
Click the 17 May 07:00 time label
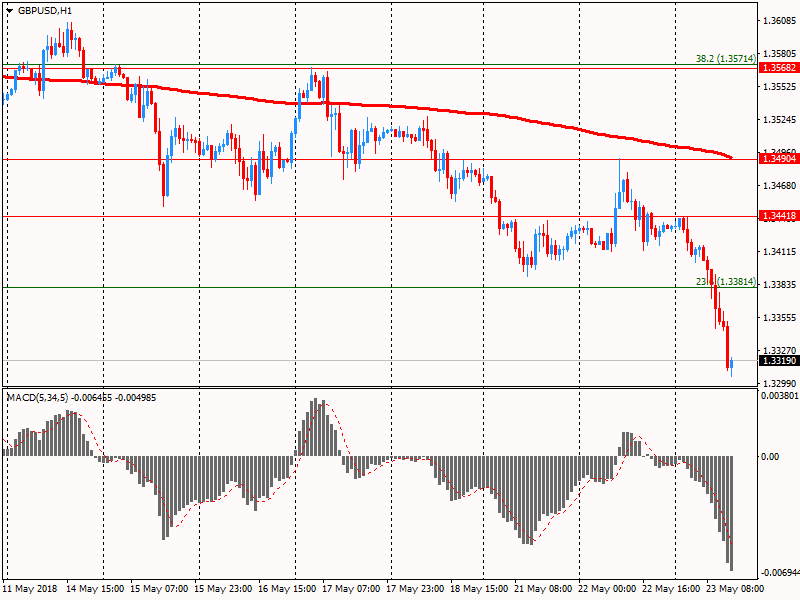[x=353, y=589]
